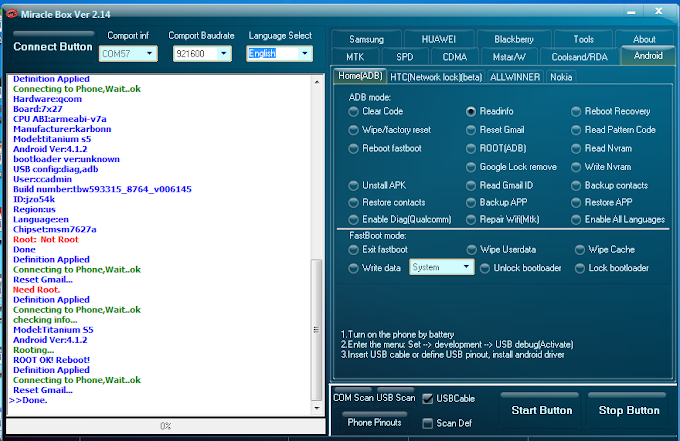
Task: Click the COM Scan button
Action: 353,398
